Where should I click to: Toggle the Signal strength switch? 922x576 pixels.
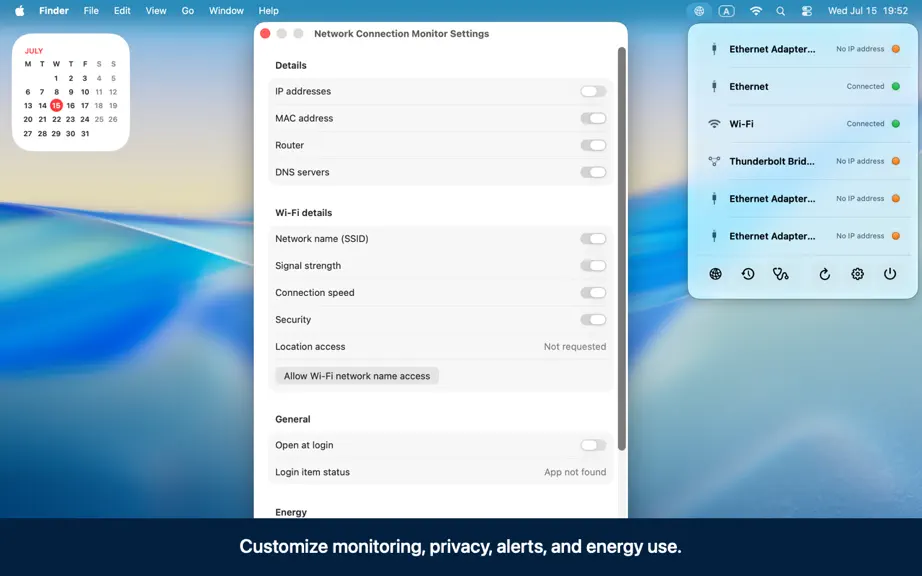pos(593,266)
